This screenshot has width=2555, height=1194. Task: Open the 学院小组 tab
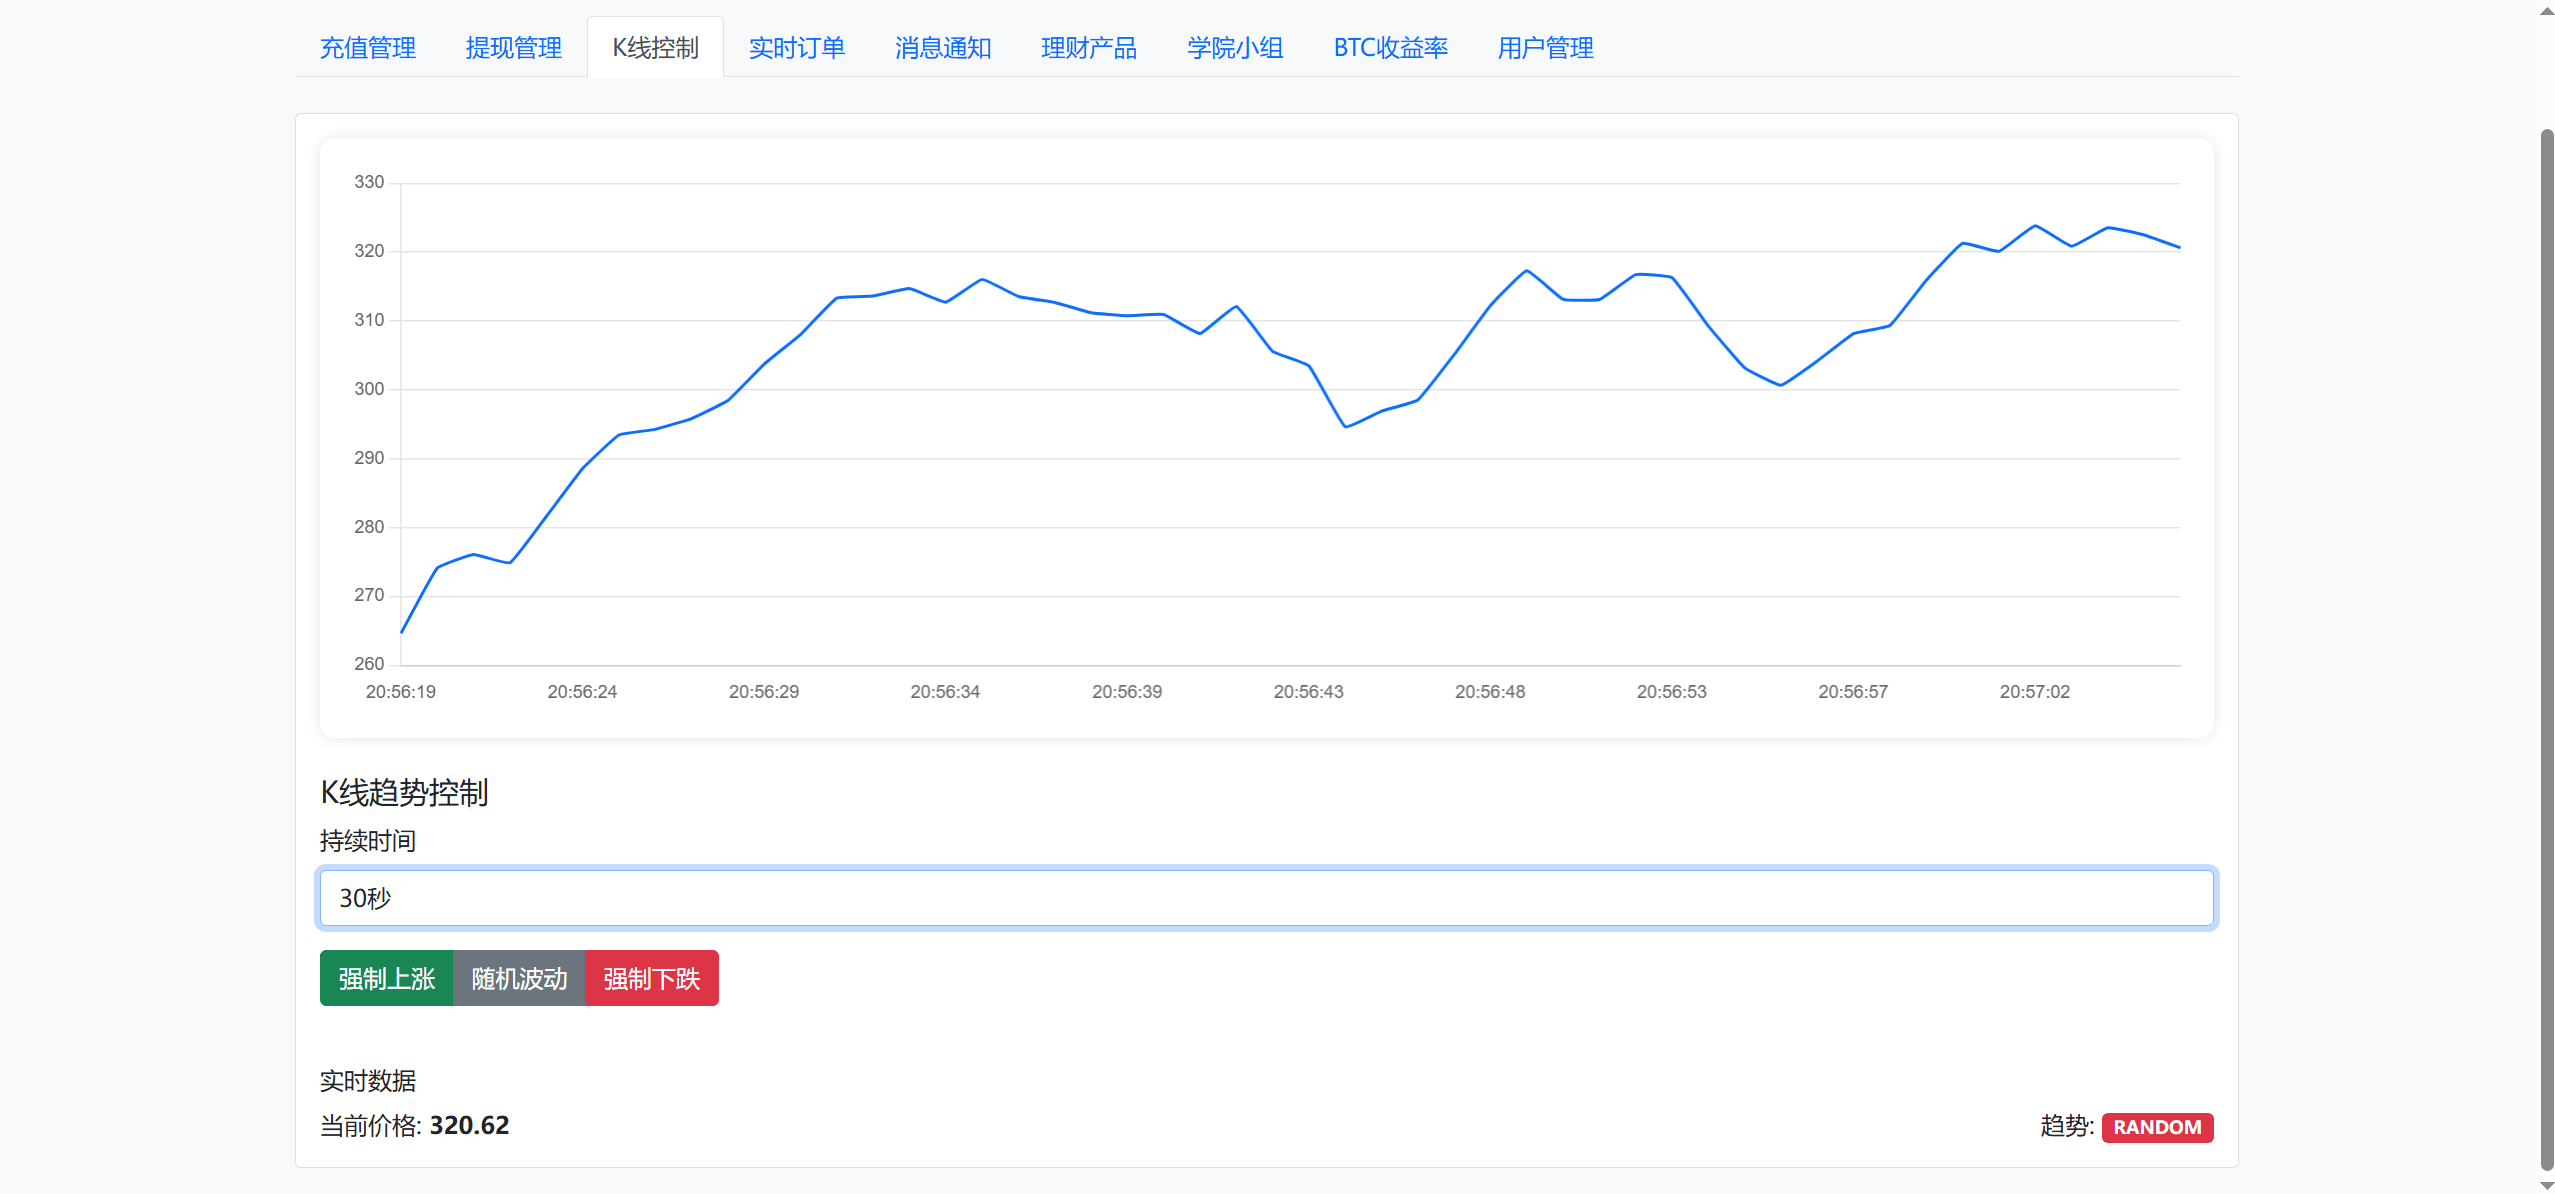1234,47
